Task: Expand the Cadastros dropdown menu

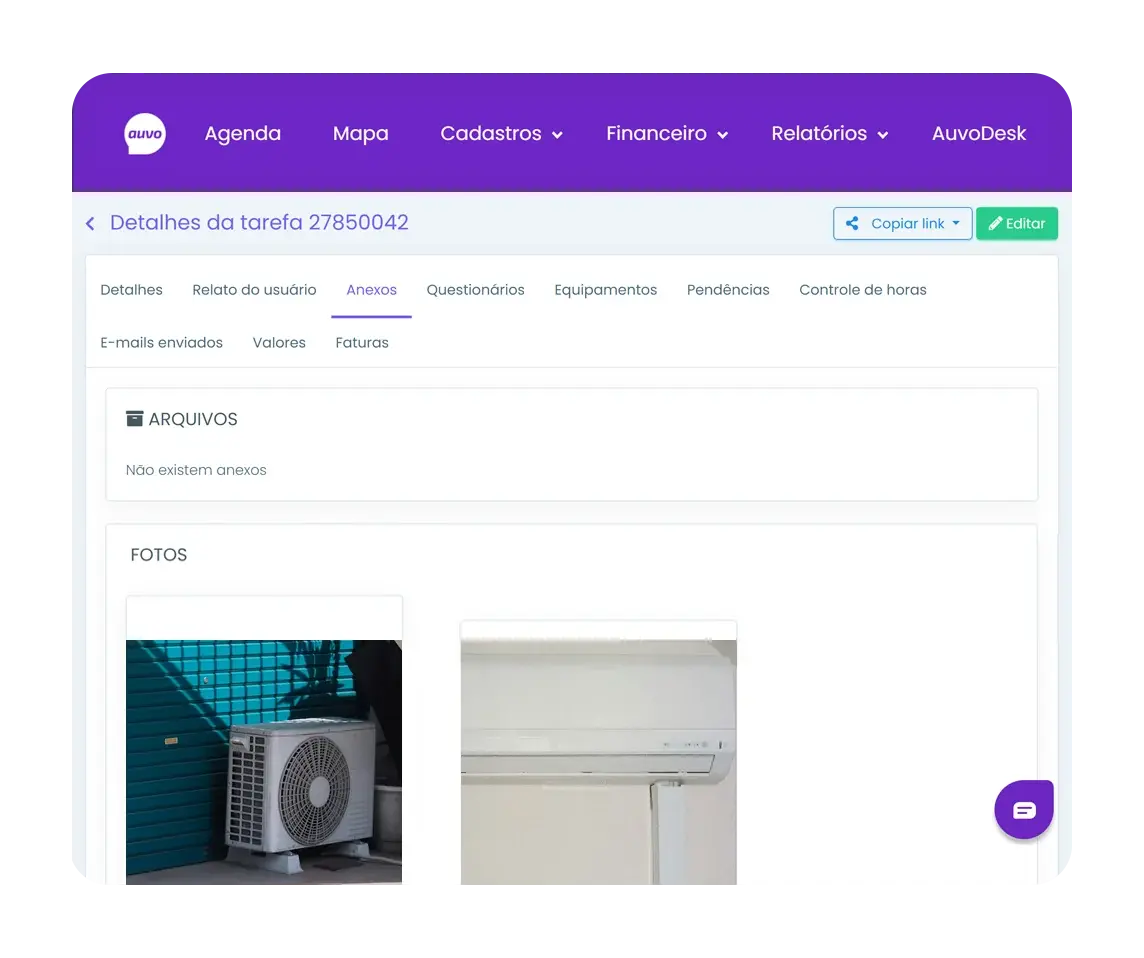Action: (x=501, y=134)
